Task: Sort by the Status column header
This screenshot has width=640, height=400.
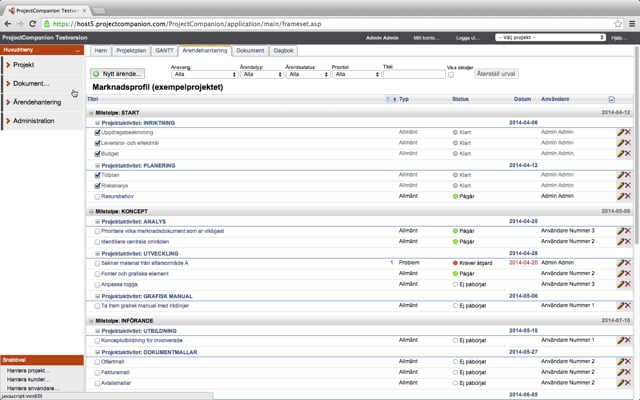Action: click(460, 99)
